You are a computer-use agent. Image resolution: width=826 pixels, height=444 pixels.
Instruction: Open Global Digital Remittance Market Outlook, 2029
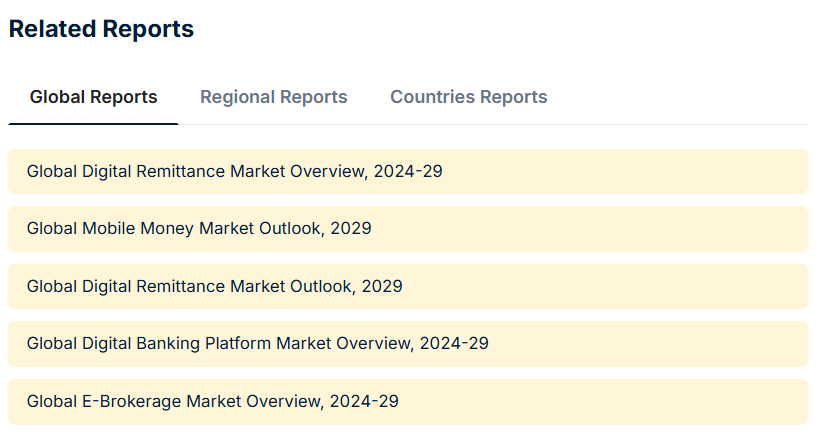click(x=214, y=286)
